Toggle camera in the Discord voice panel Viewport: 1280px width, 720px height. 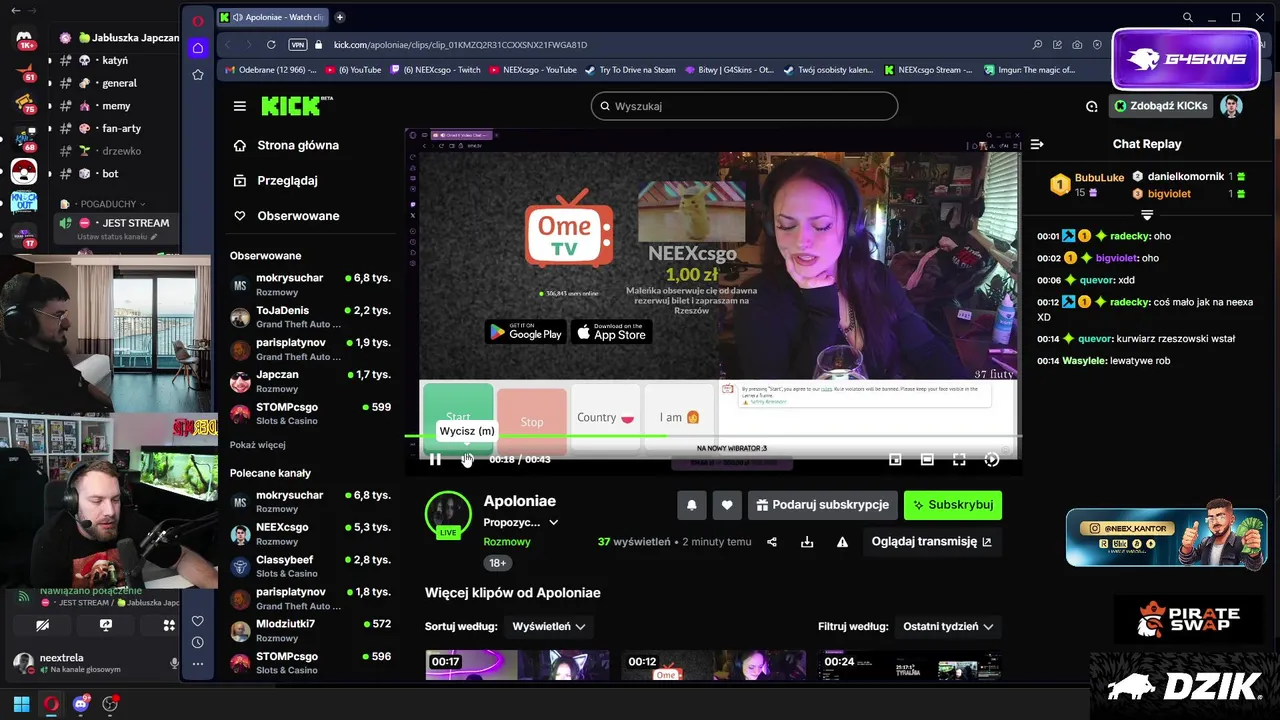42,625
